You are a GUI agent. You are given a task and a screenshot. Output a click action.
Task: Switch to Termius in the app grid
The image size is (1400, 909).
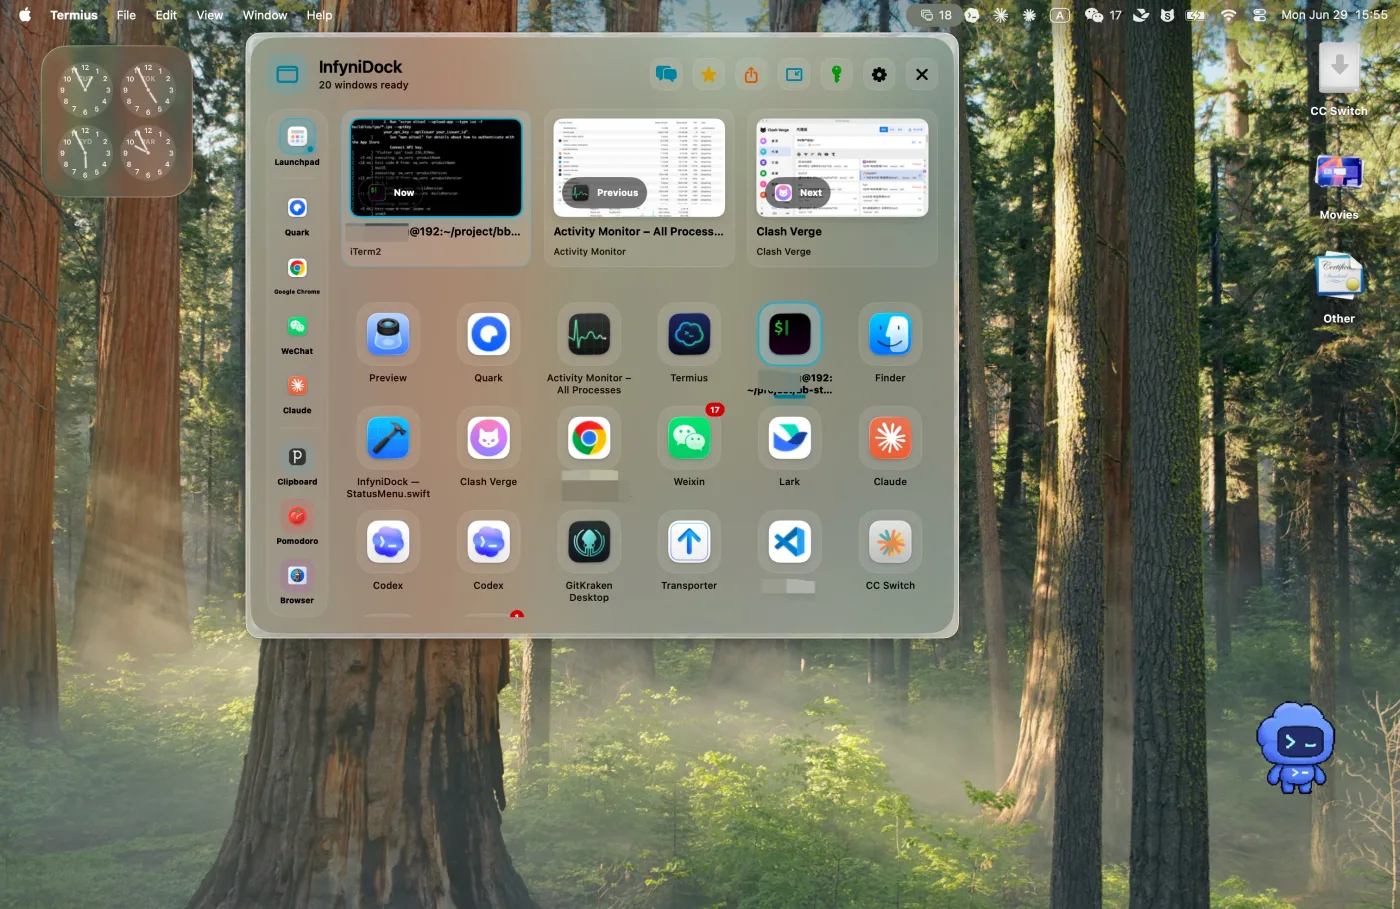[689, 334]
